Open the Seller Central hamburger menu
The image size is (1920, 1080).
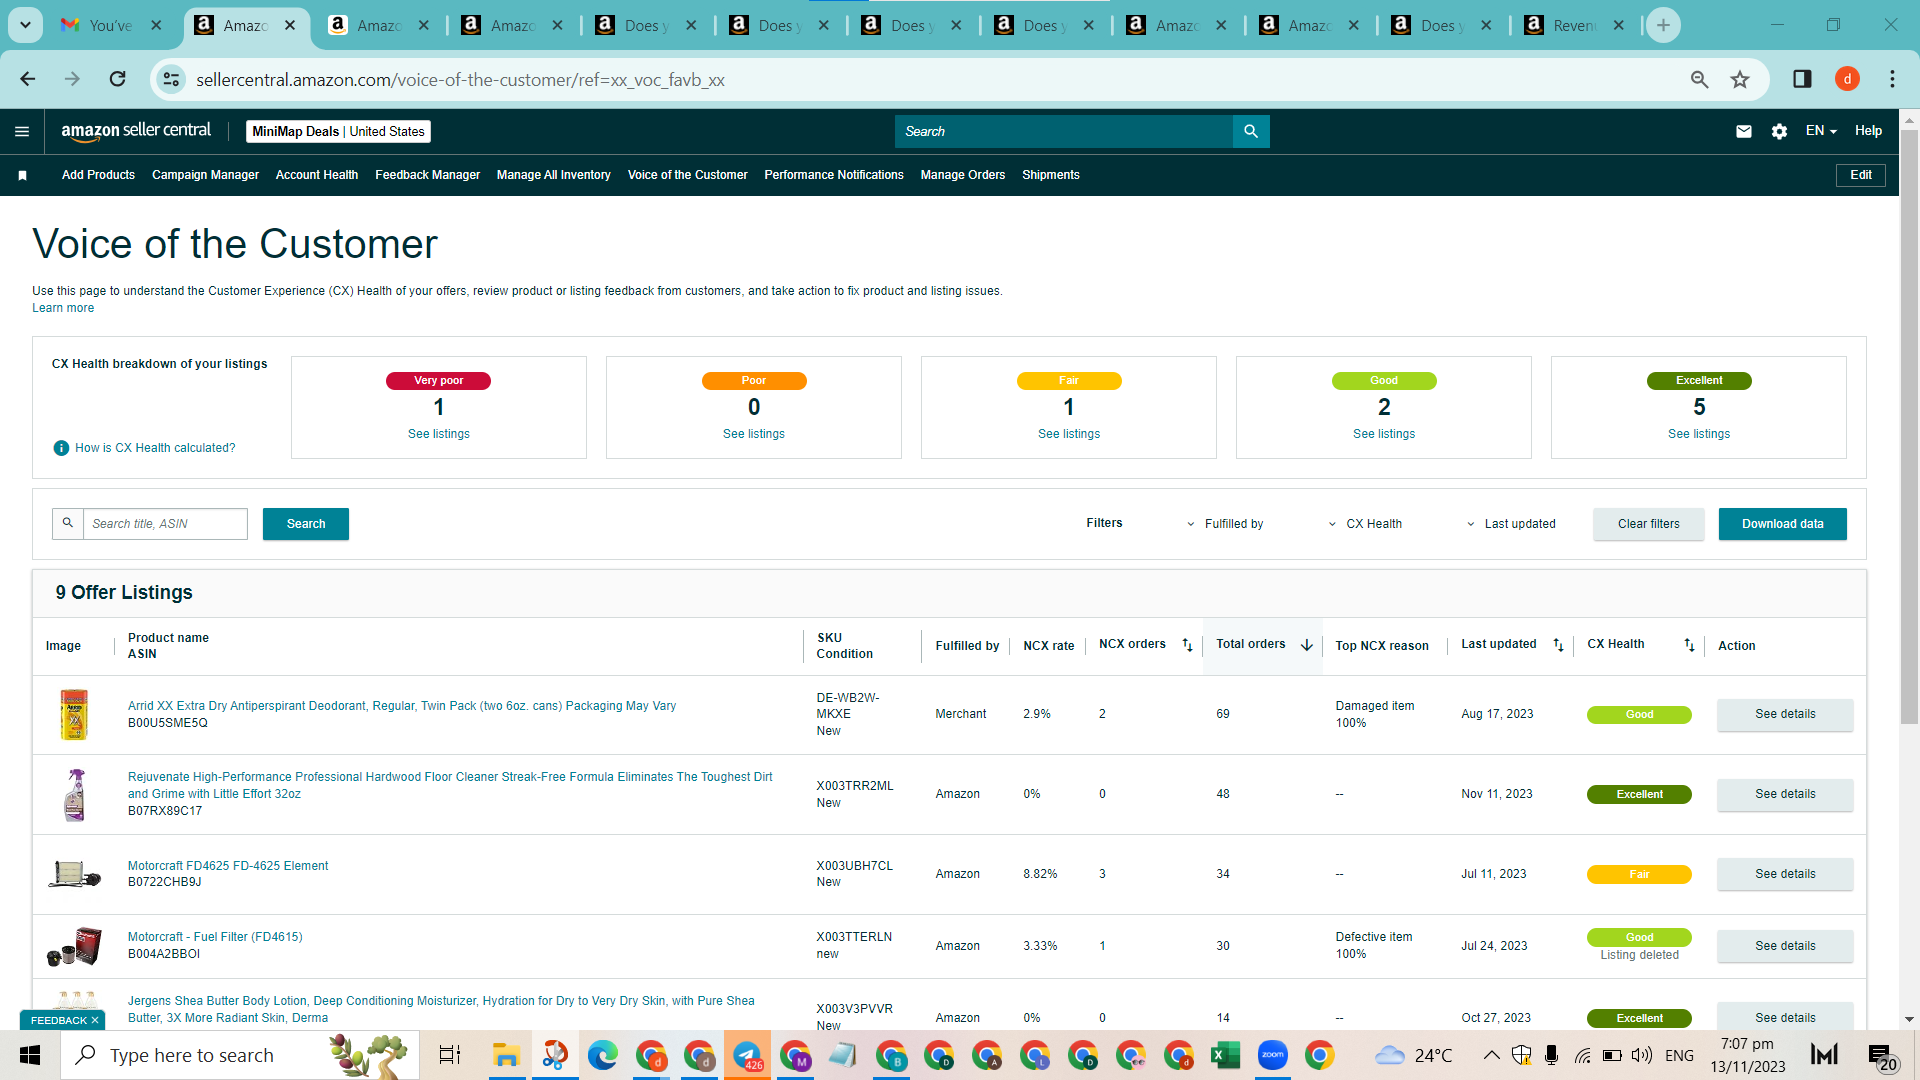coord(22,131)
